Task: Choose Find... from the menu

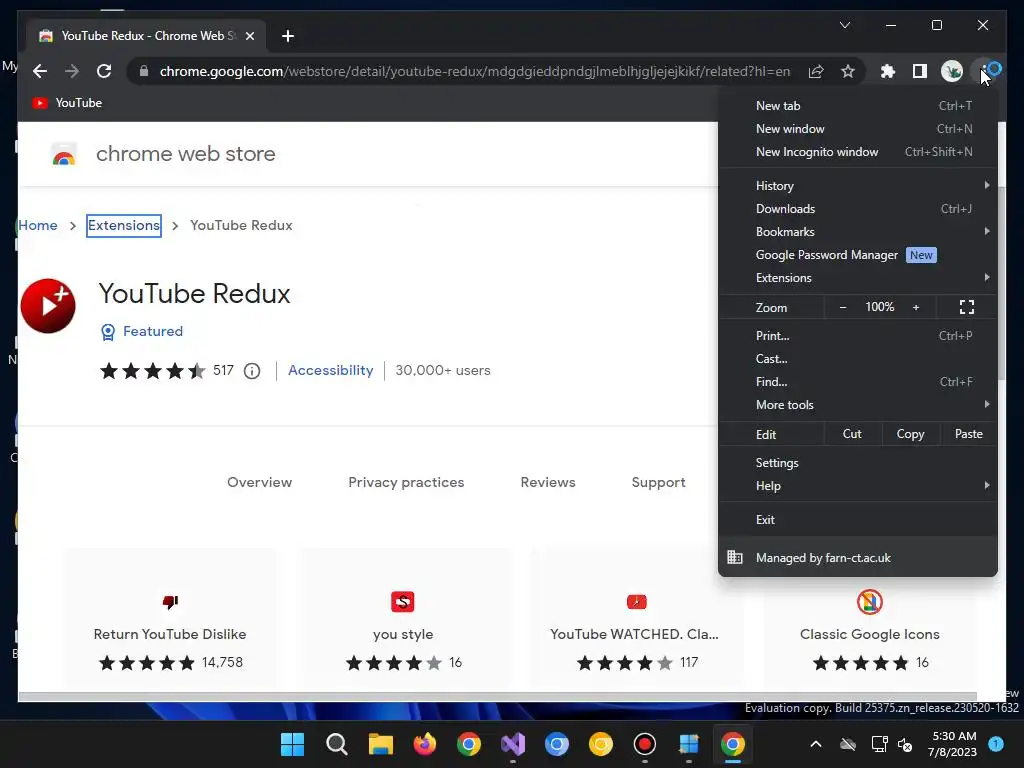Action: pos(857,381)
